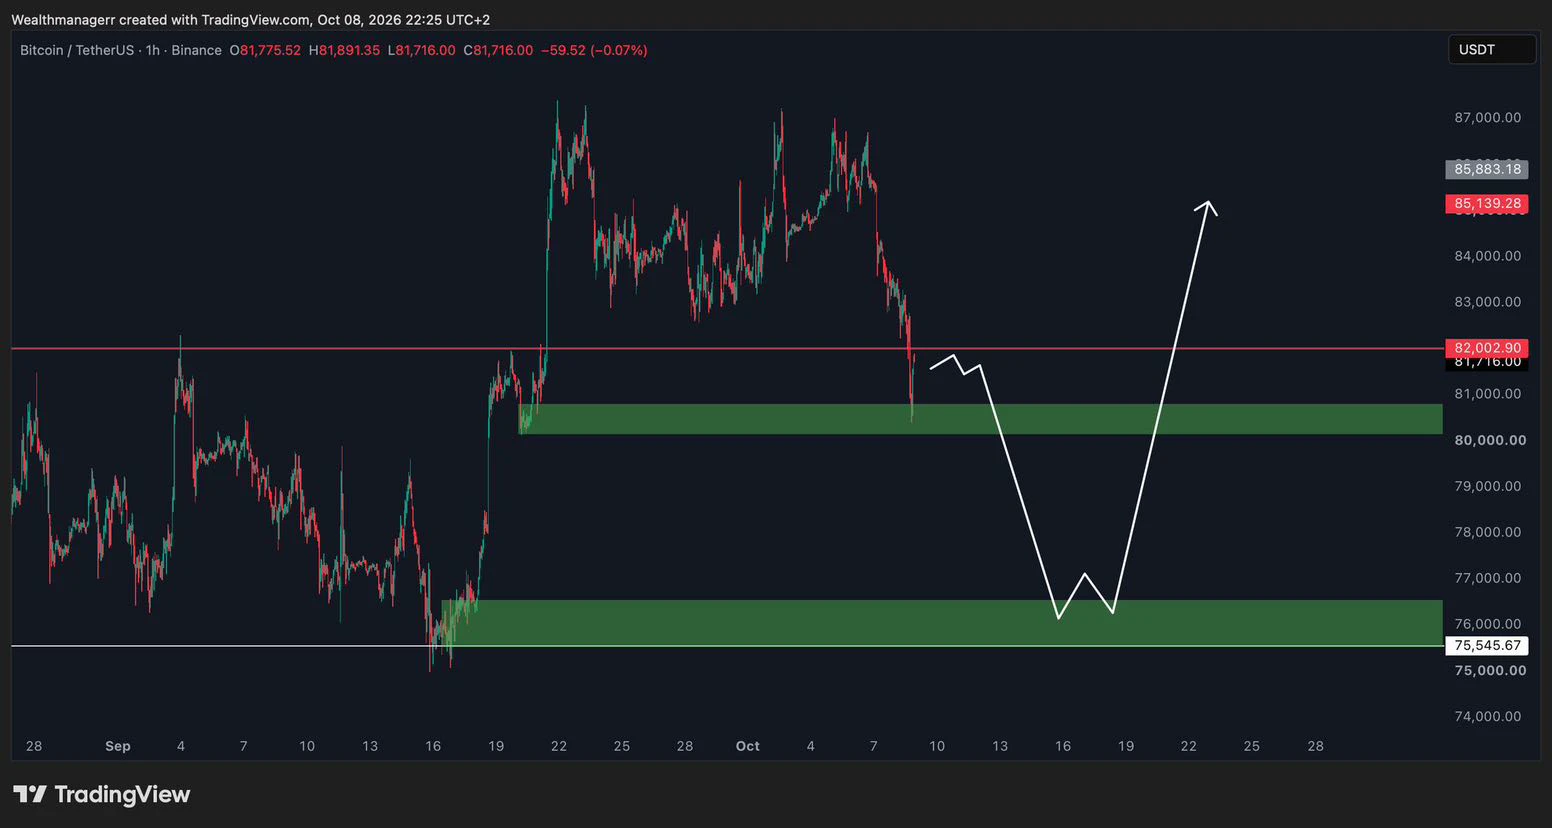Select the gray 85,883.18 price tag
The width and height of the screenshot is (1552, 828).
tap(1487, 169)
